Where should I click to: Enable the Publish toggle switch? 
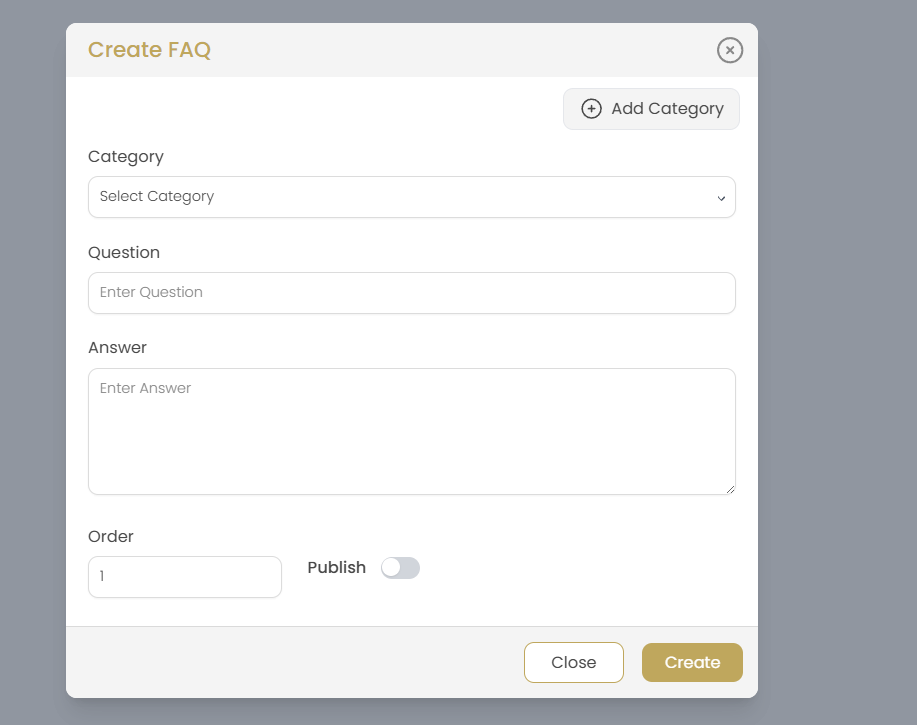(x=400, y=567)
